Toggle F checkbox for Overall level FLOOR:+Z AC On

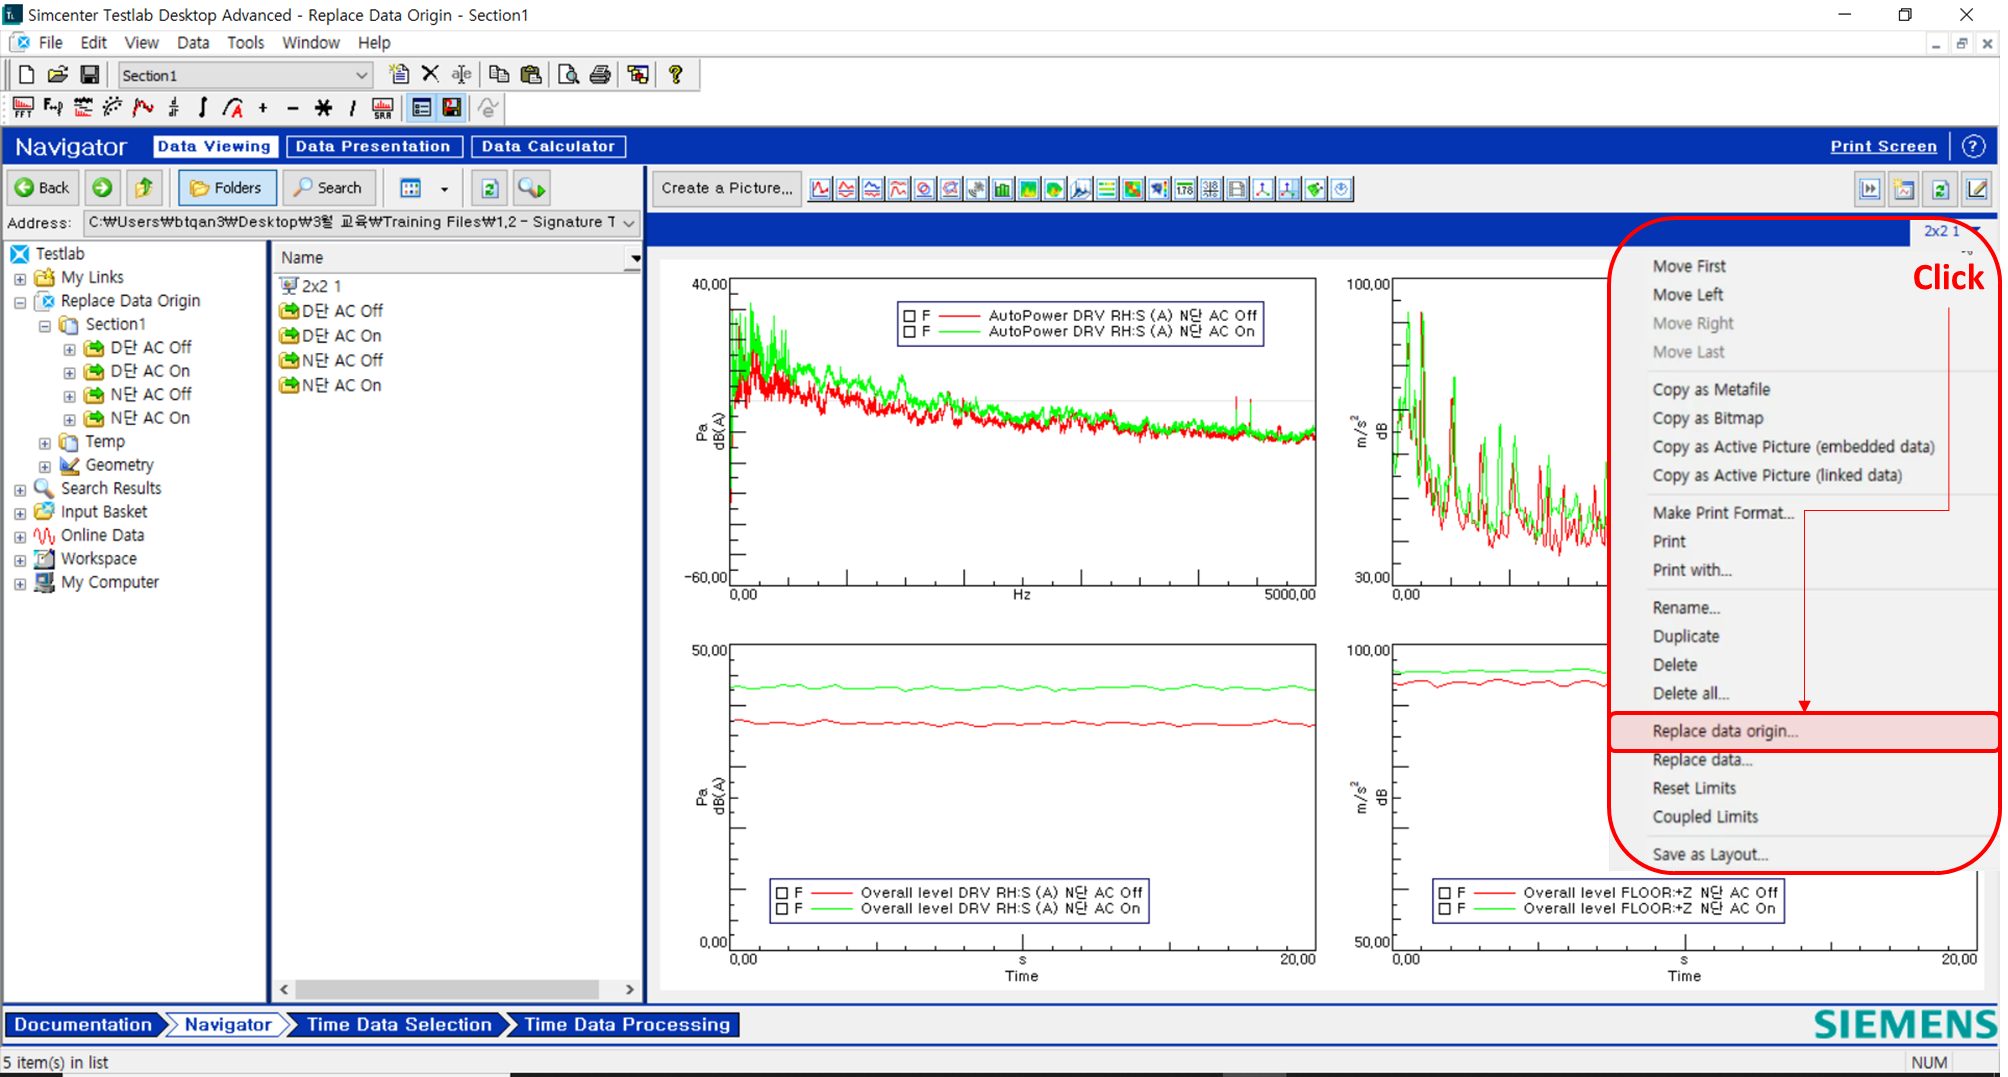pos(1444,909)
